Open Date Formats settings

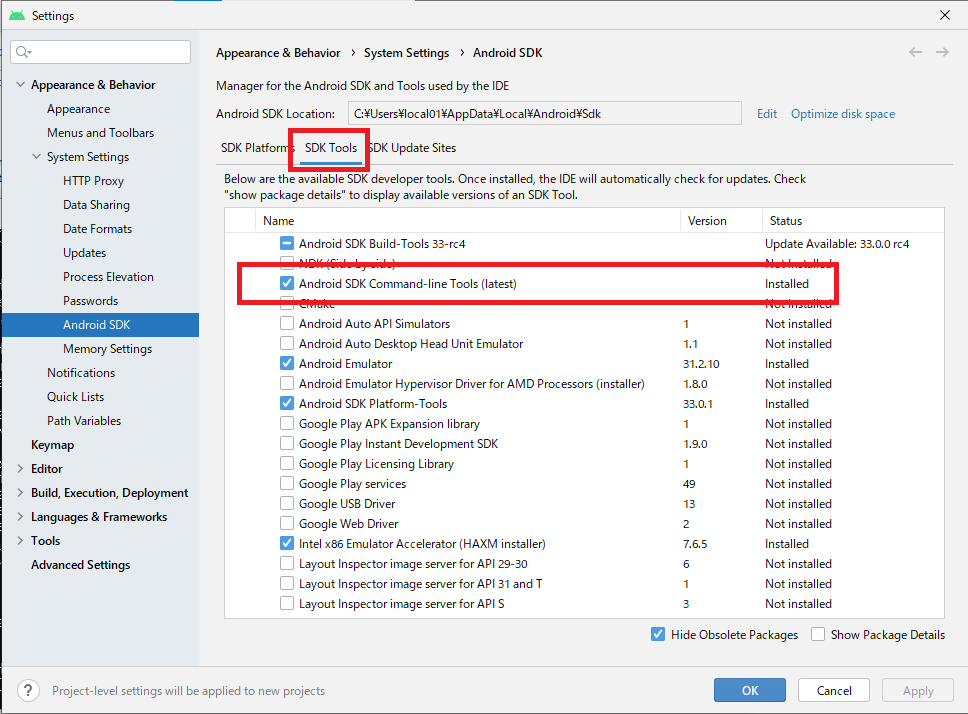coord(98,229)
